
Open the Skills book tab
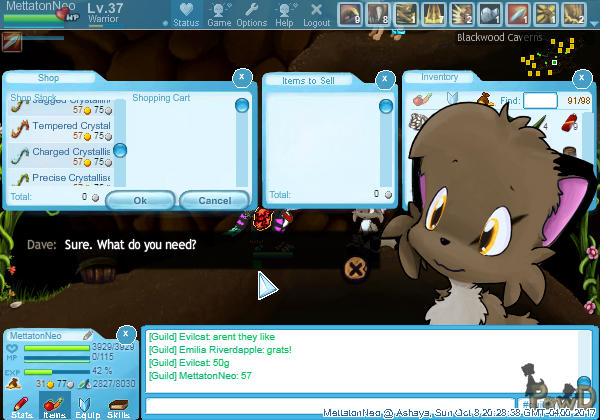coord(119,404)
